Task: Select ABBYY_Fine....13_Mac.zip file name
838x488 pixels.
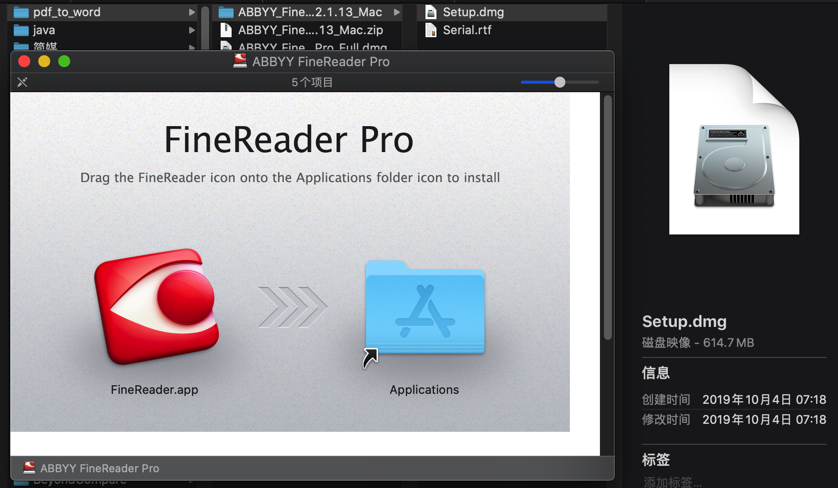Action: tap(311, 30)
